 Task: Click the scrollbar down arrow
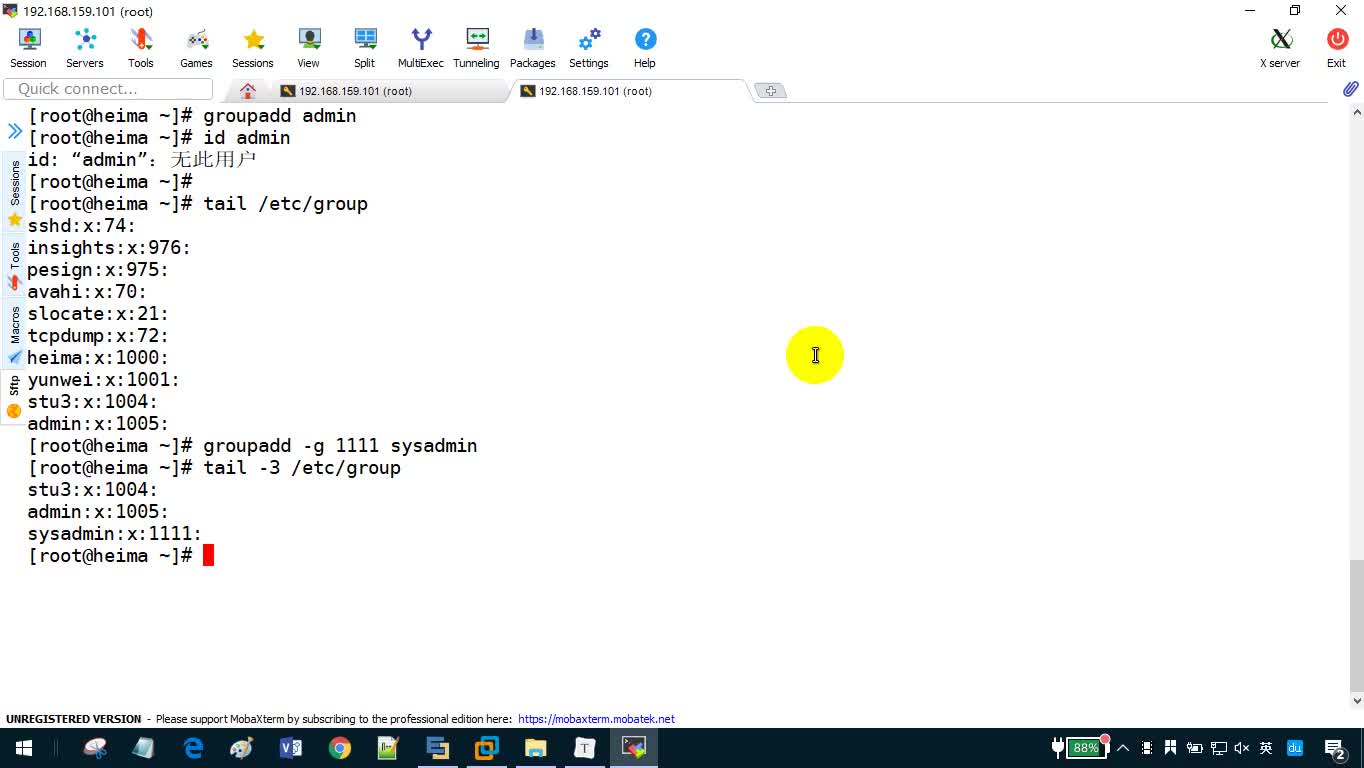click(1356, 701)
